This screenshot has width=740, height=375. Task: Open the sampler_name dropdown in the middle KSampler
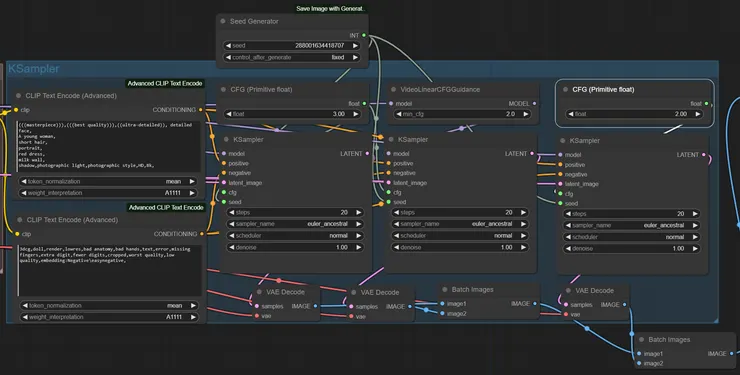pyautogui.click(x=459, y=224)
